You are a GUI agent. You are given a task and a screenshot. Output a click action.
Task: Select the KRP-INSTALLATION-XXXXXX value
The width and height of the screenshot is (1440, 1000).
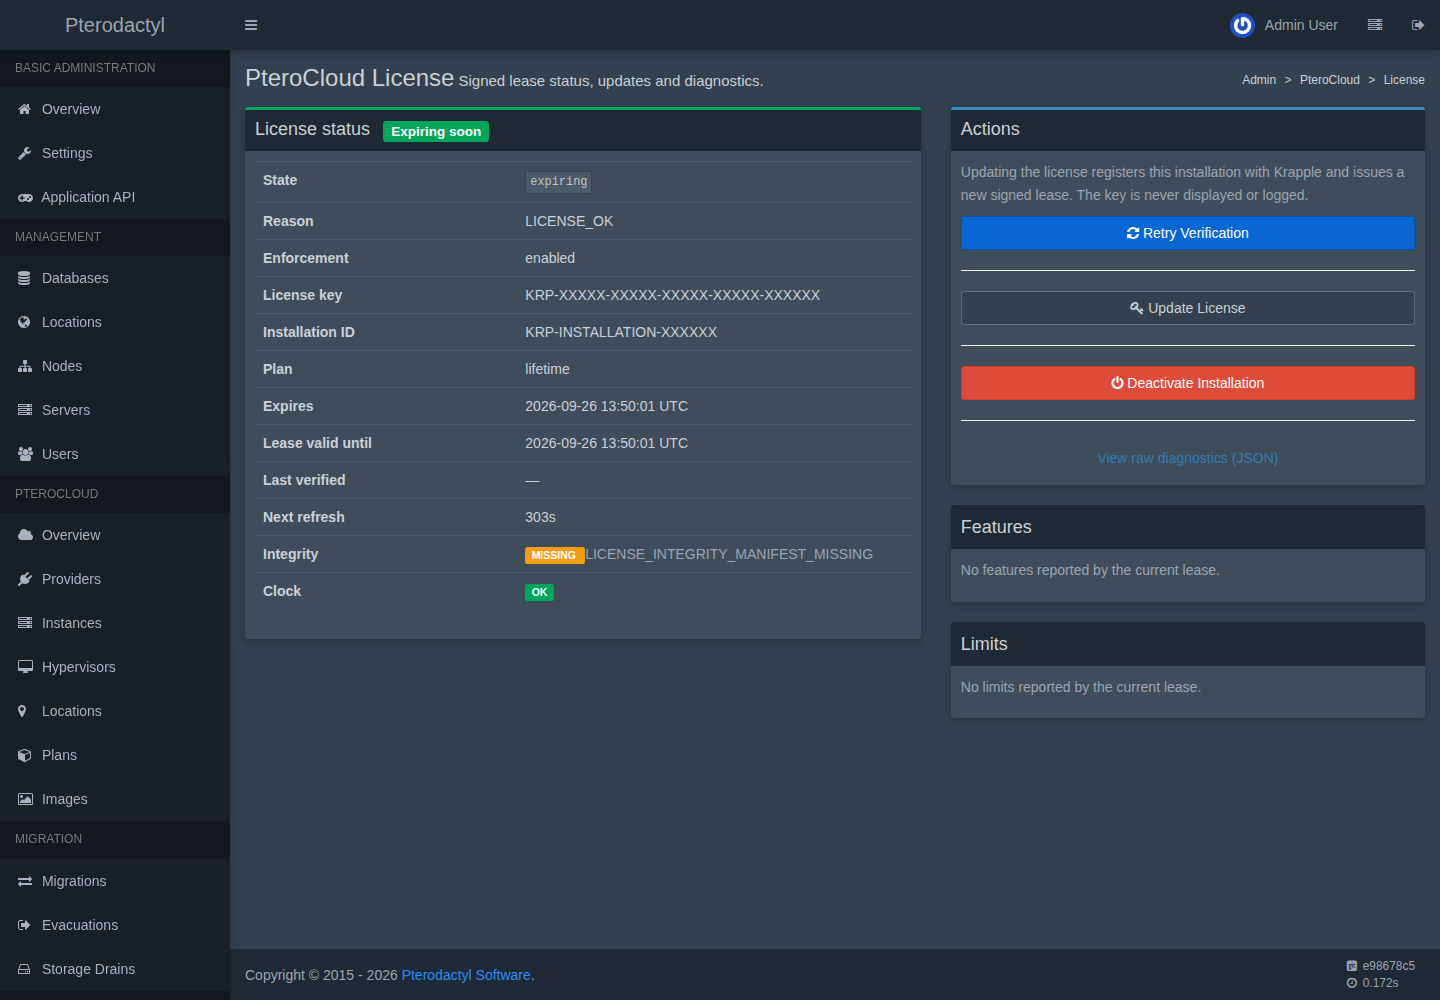click(x=621, y=332)
